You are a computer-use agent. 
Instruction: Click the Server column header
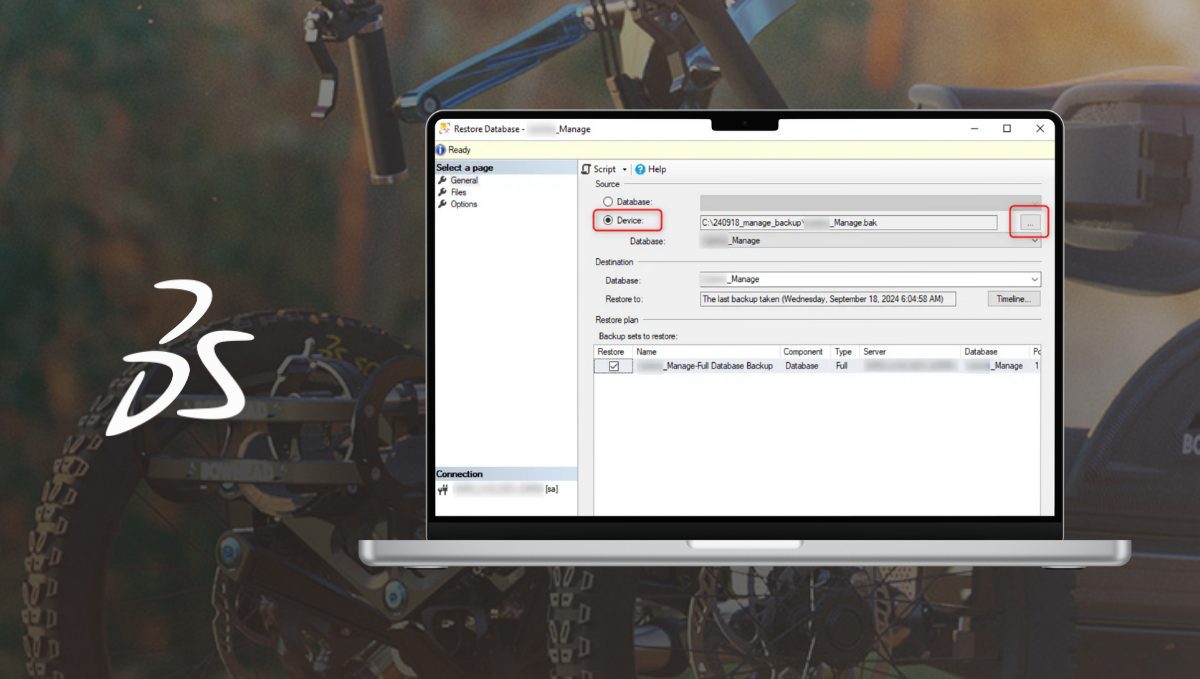[x=909, y=352]
